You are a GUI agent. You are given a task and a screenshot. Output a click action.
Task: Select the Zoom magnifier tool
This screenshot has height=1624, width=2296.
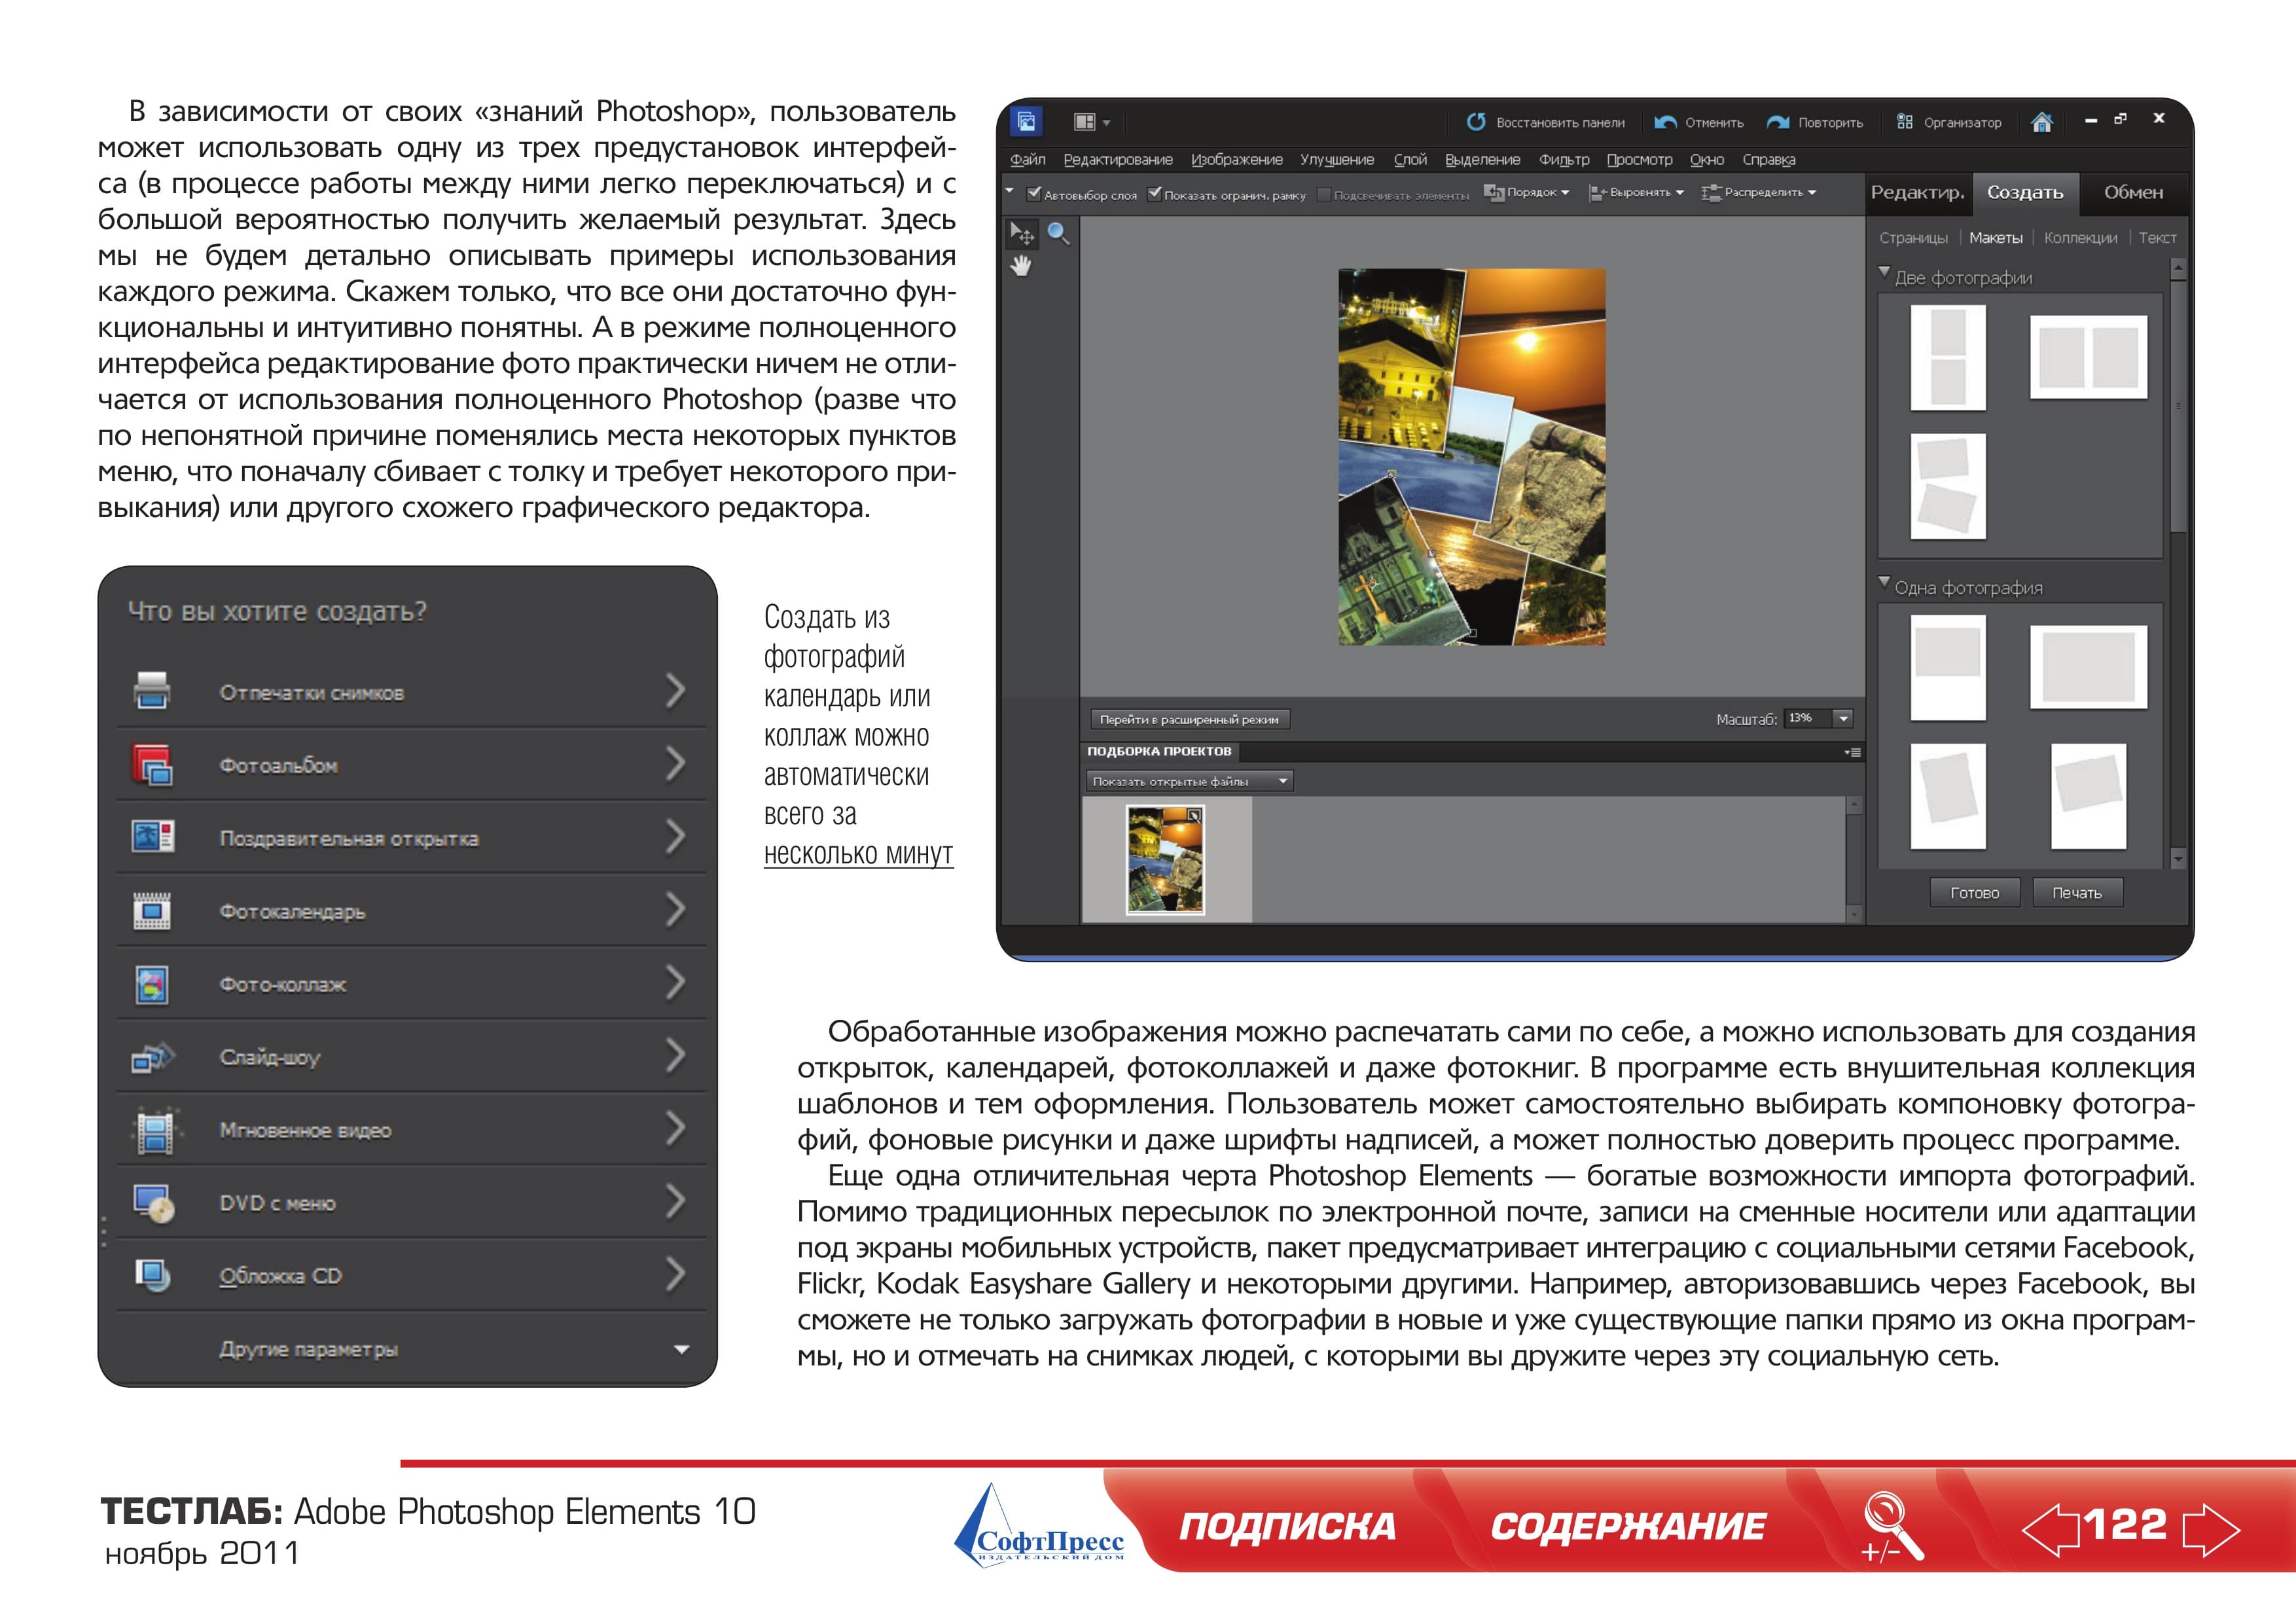[1058, 234]
